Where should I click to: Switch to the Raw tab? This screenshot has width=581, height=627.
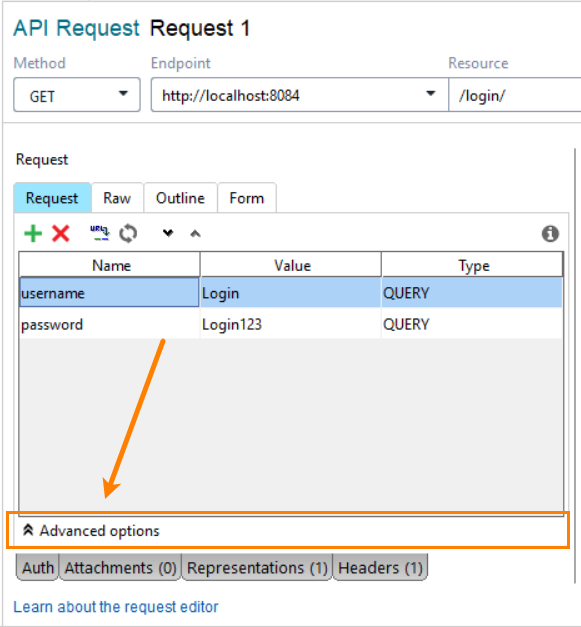coord(117,198)
